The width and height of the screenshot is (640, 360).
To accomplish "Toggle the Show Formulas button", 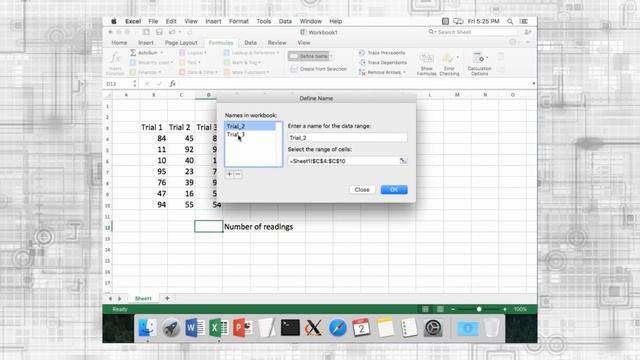I will [x=427, y=63].
